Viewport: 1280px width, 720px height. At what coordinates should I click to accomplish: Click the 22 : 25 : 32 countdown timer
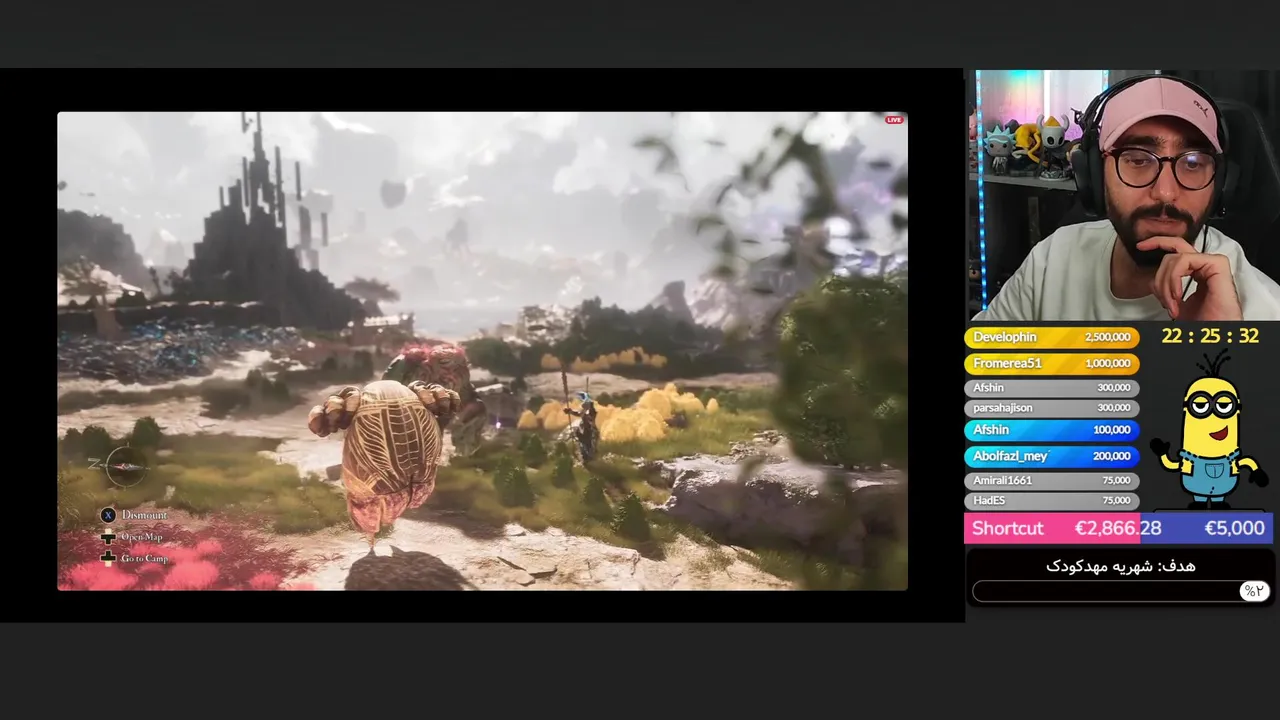coord(1210,336)
